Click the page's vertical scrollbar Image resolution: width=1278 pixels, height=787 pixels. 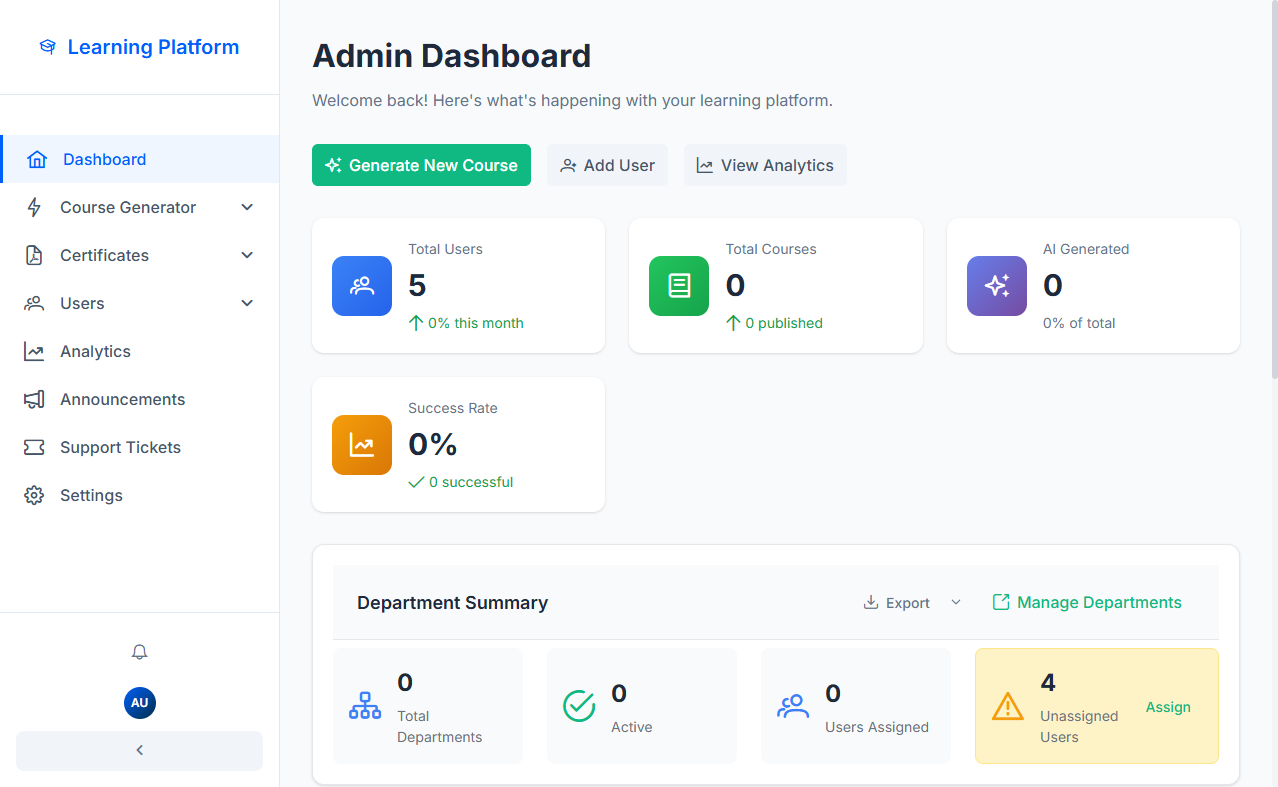1273,200
